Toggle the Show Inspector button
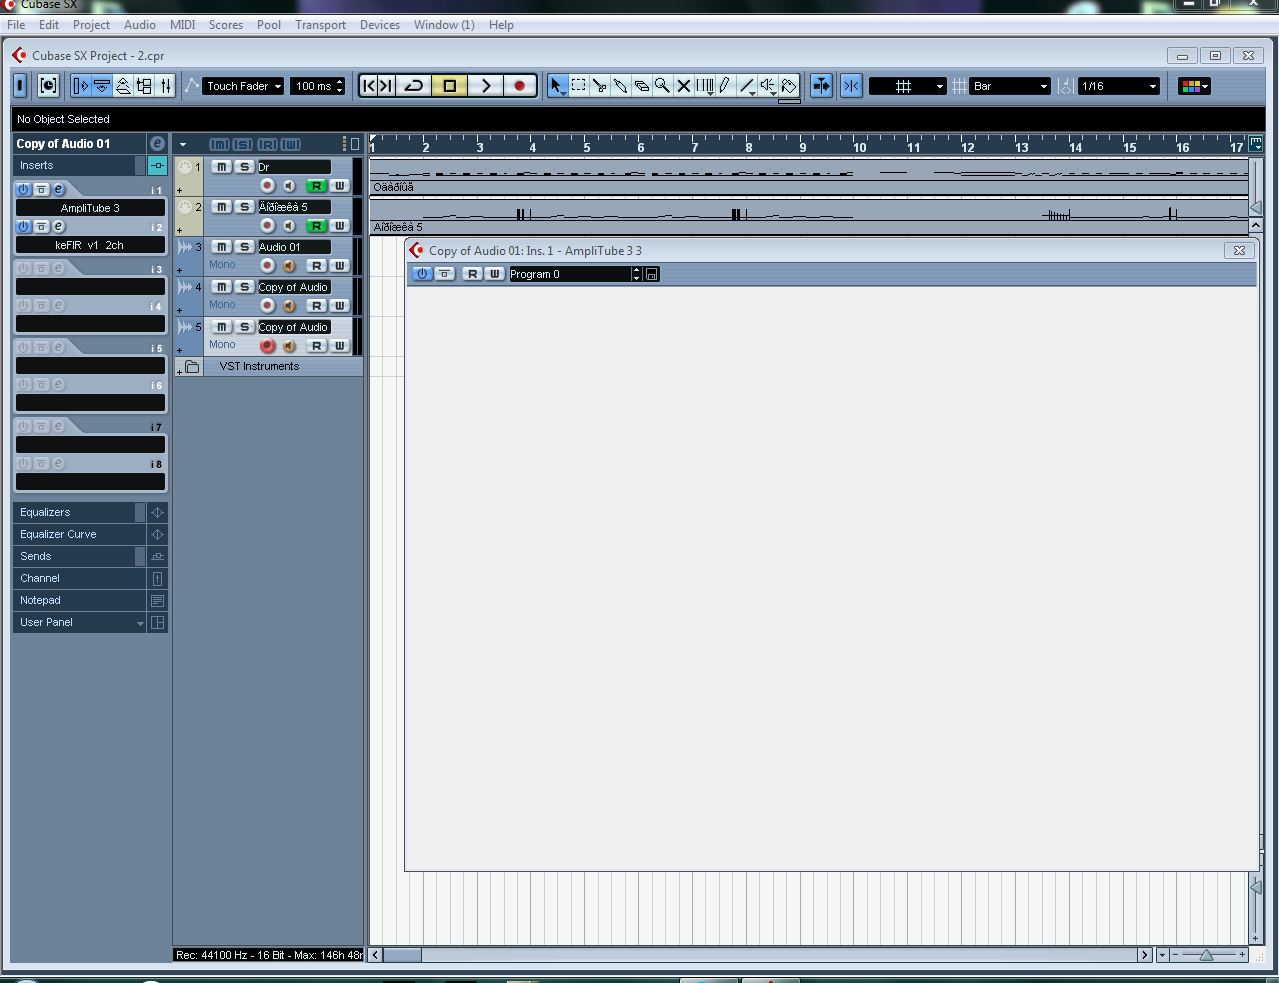The width and height of the screenshot is (1279, 983). click(81, 86)
